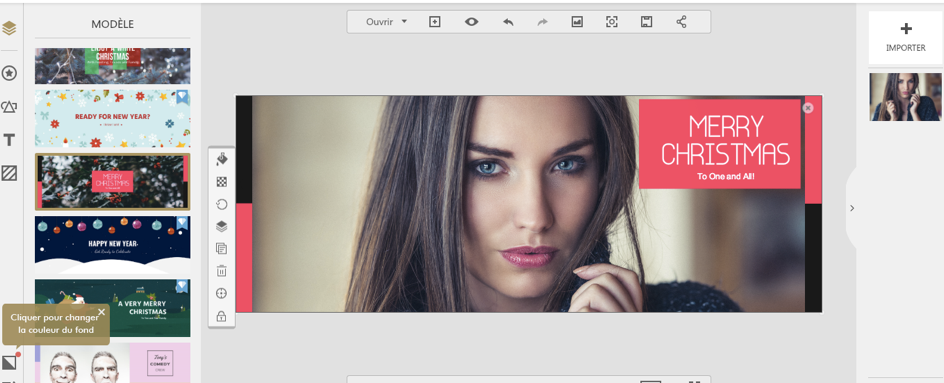Choose the Happy New Year ornaments template
This screenshot has height=383, width=944.
click(x=113, y=244)
